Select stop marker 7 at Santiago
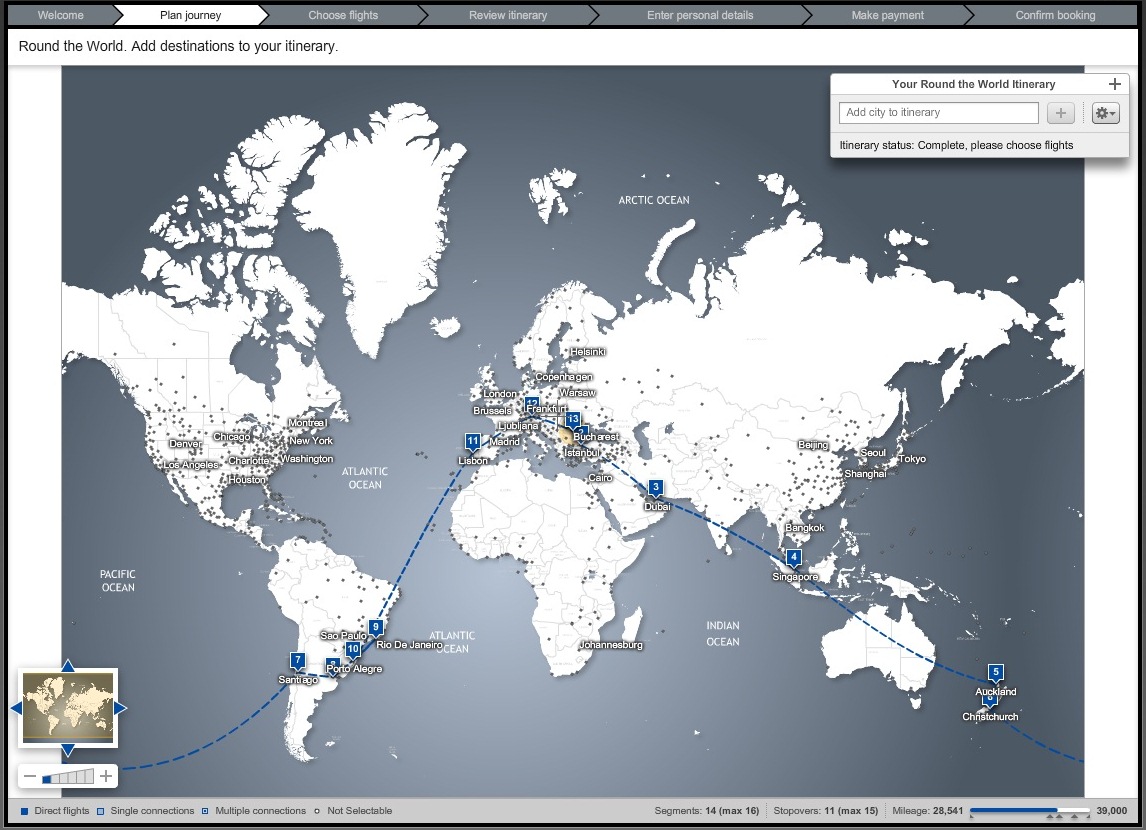The image size is (1146, 830). click(297, 660)
